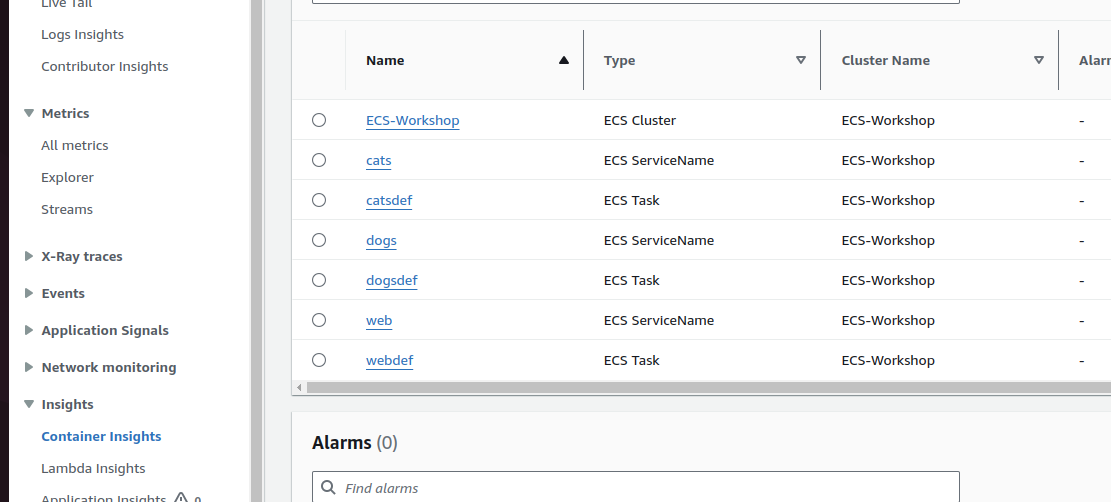
Task: Open the catsdef task link
Action: (389, 200)
